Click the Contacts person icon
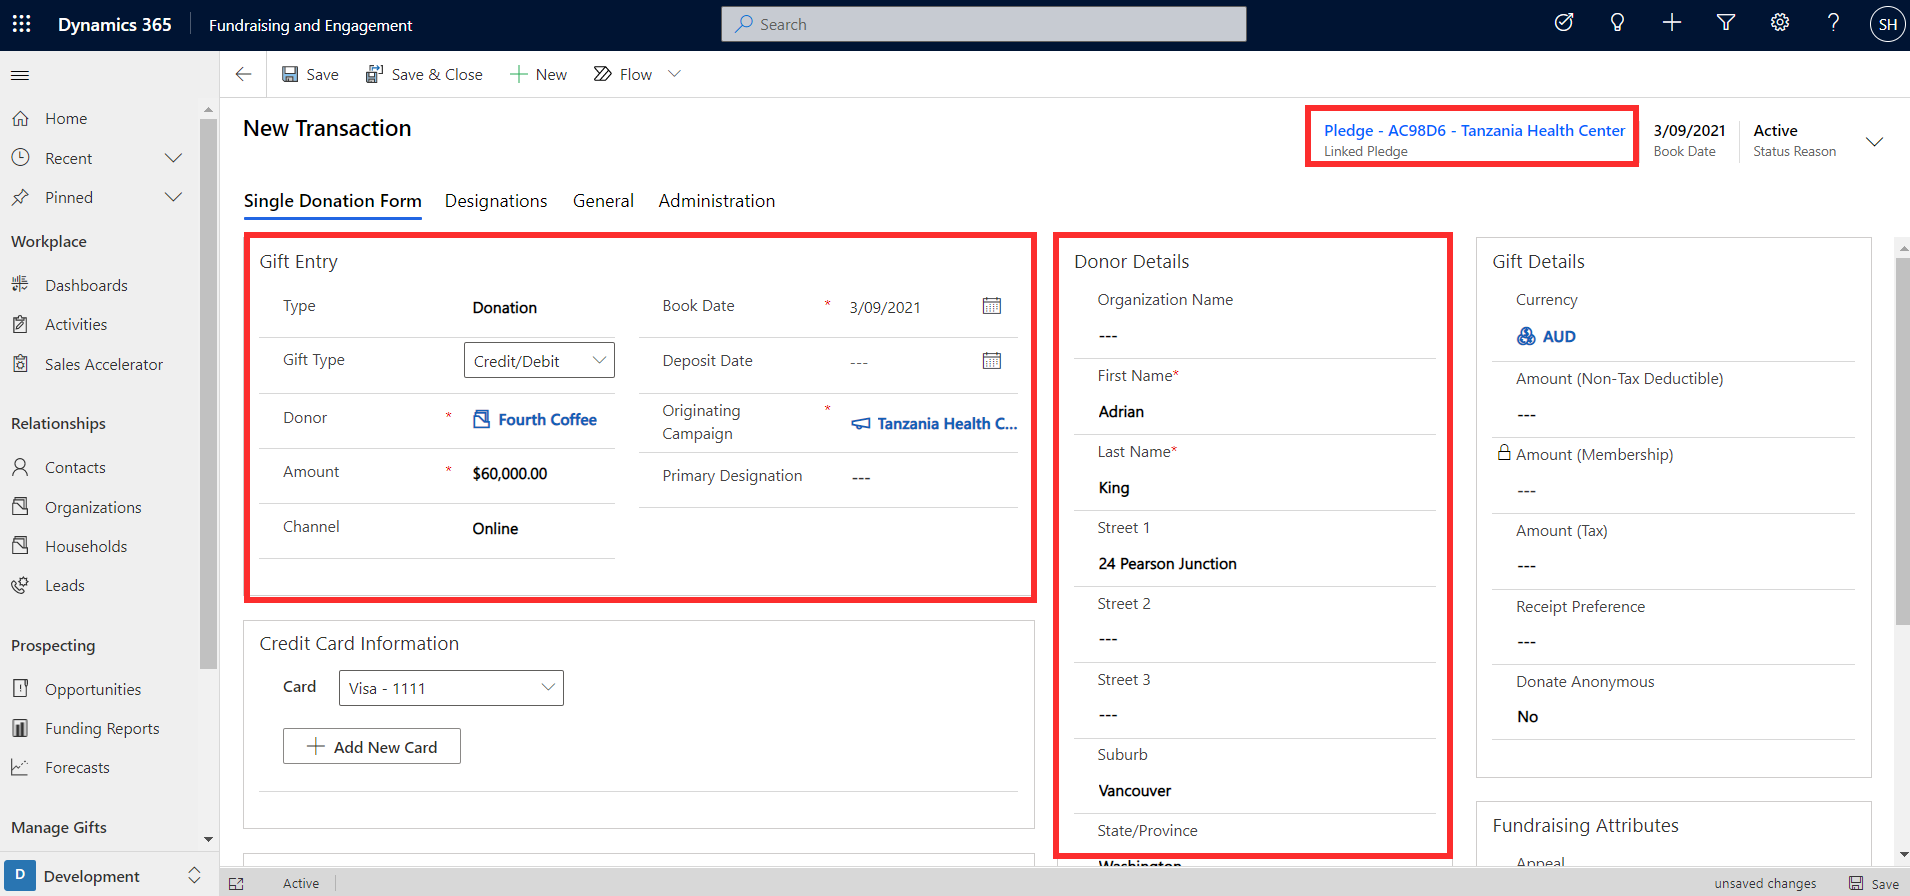The height and width of the screenshot is (896, 1910). (20, 467)
